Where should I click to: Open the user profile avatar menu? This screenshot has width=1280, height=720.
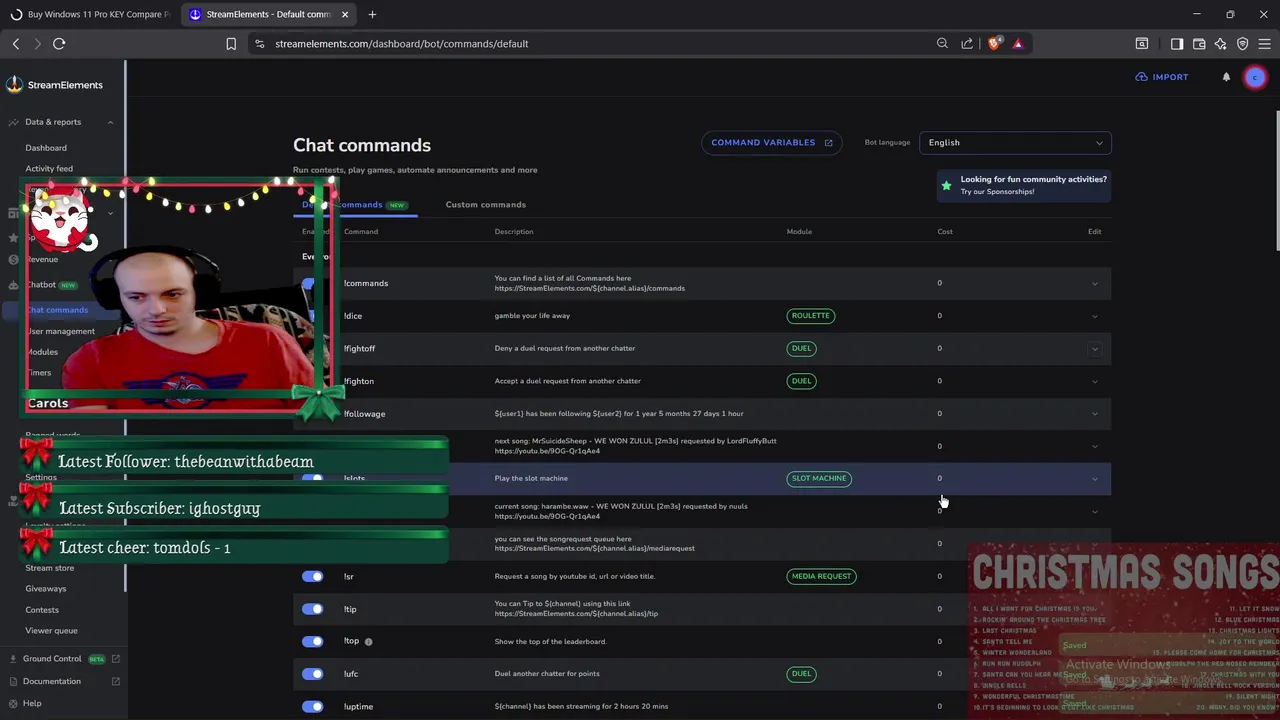tap(1255, 77)
